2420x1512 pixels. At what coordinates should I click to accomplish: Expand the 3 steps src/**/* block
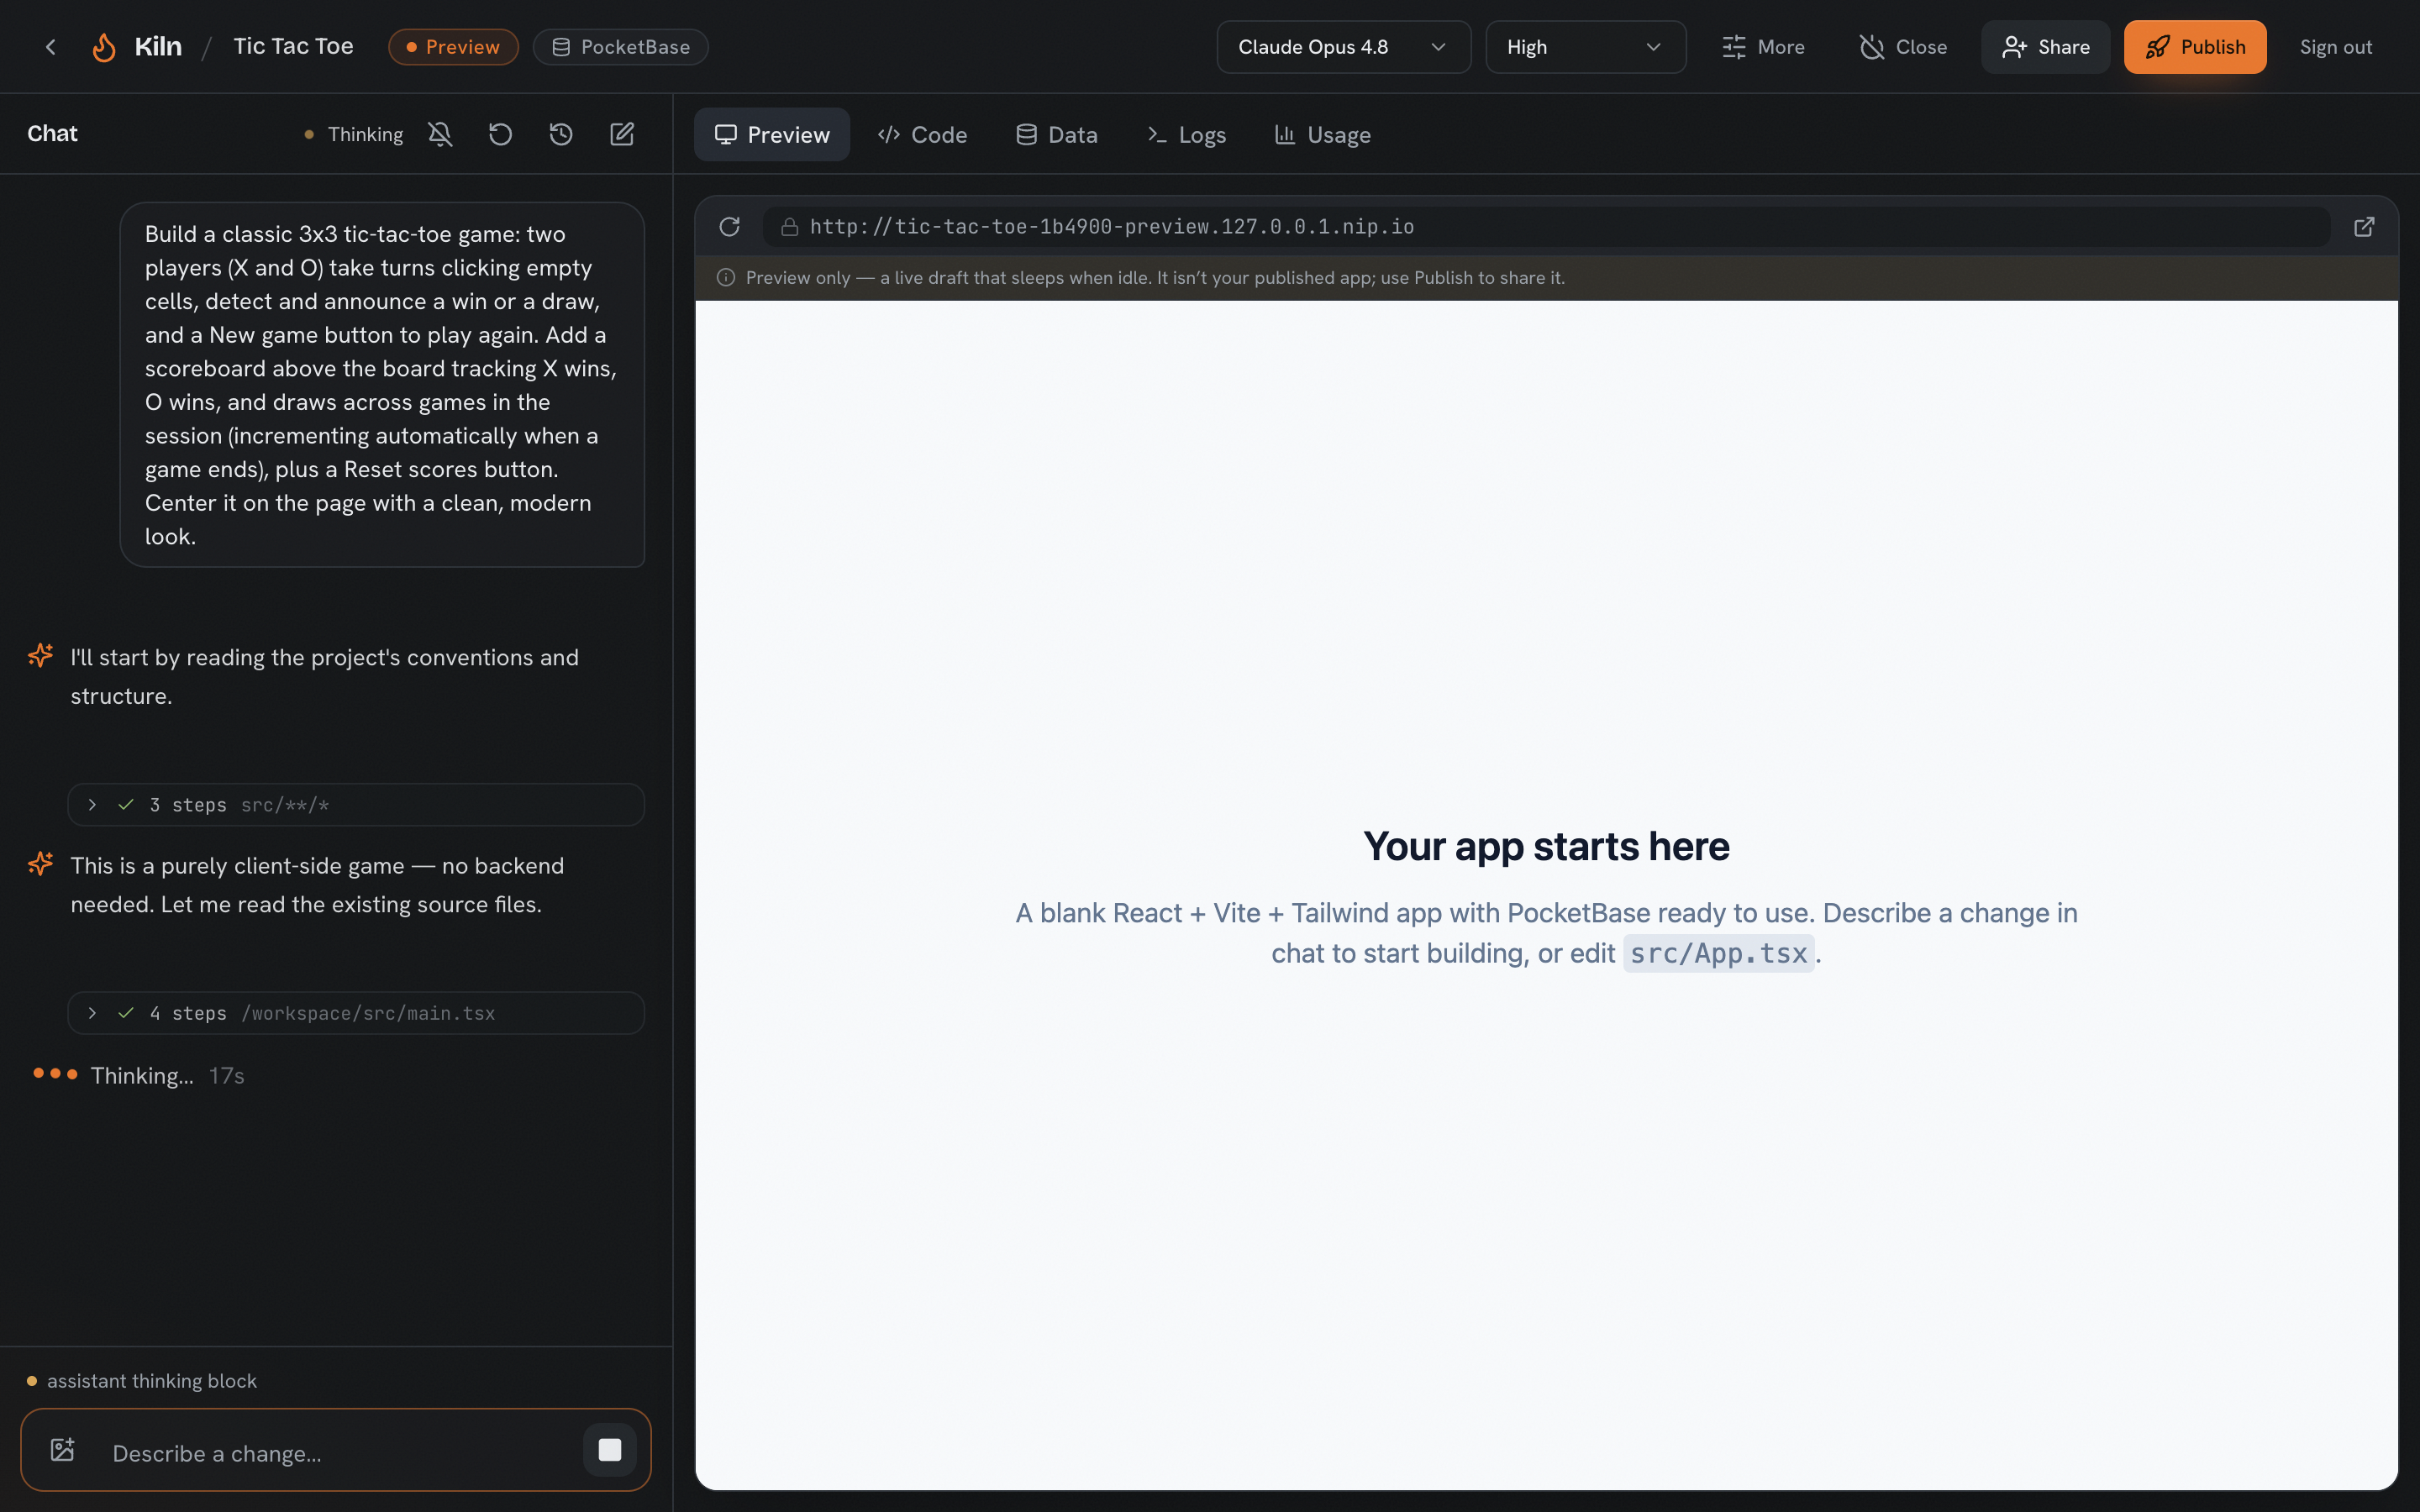356,805
